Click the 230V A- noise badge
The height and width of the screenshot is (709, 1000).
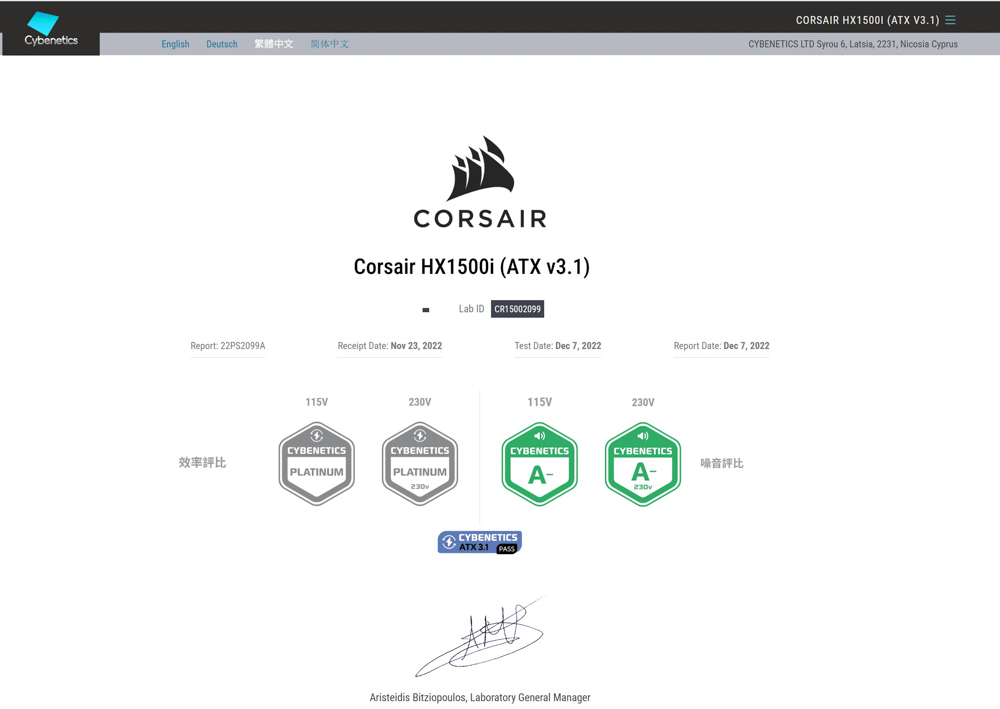point(643,464)
